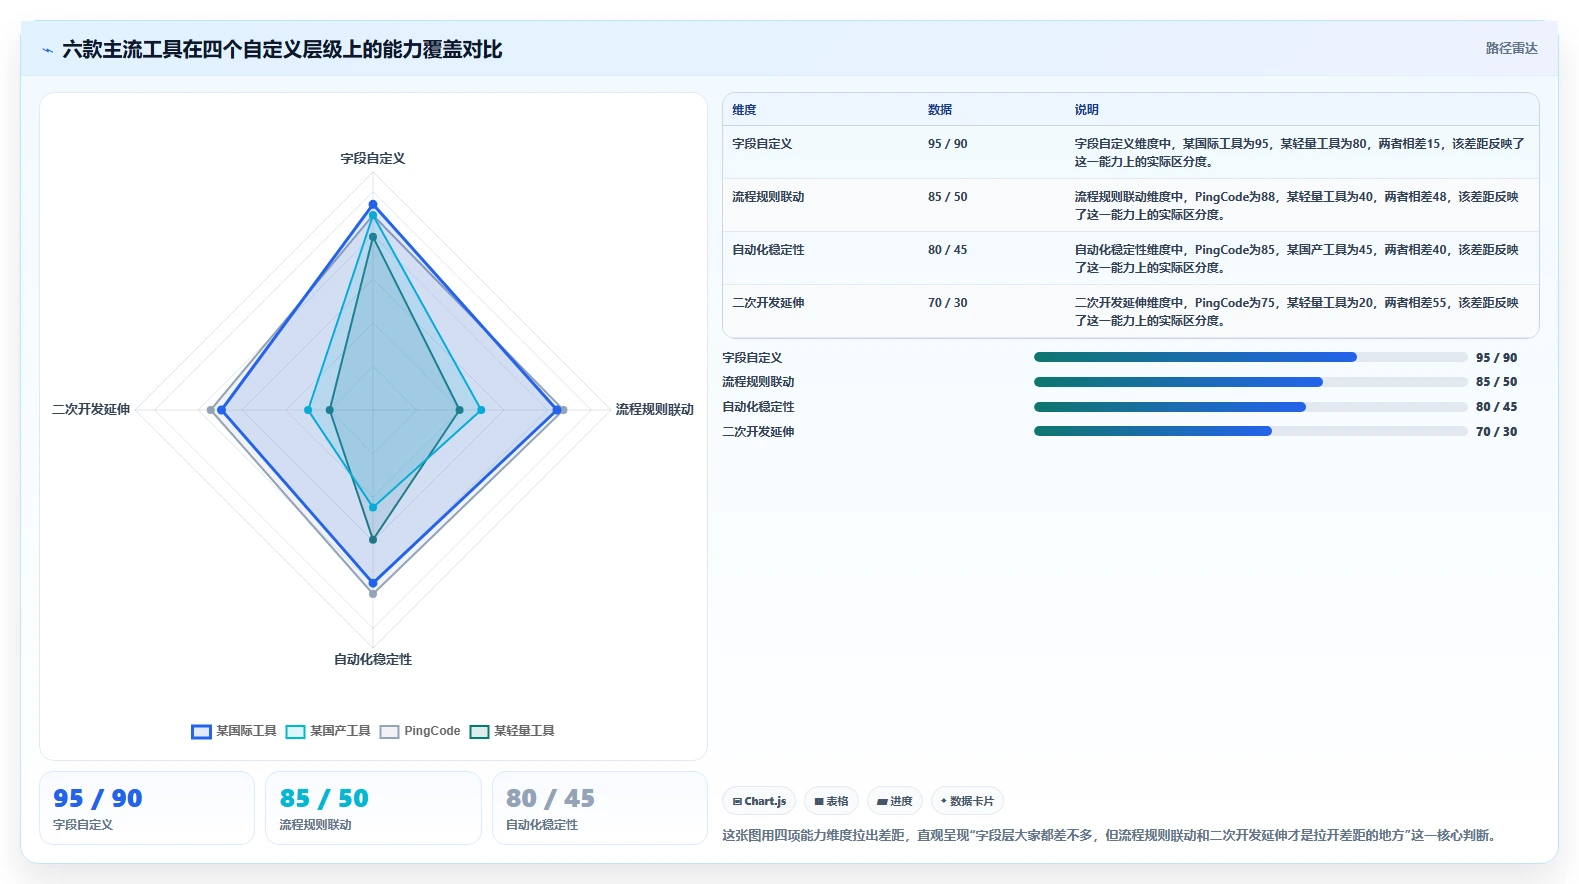Toggle the 某轻量工具 legend swatch
1579x884 pixels.
(x=479, y=732)
